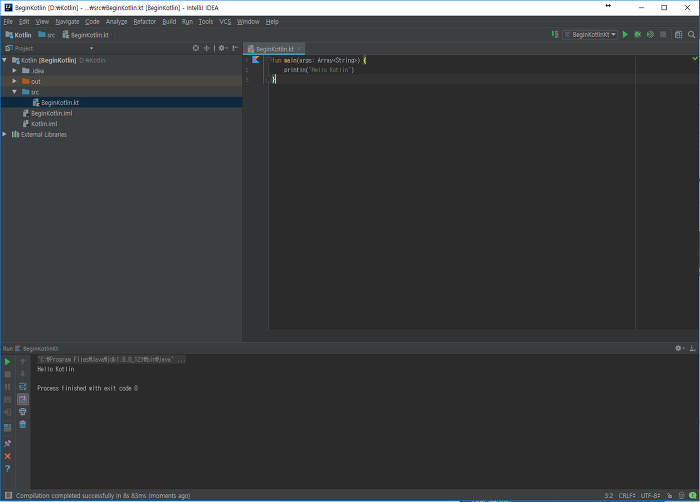The height and width of the screenshot is (502, 700).
Task: Click the CRLF line separator in the status bar
Action: (627, 495)
